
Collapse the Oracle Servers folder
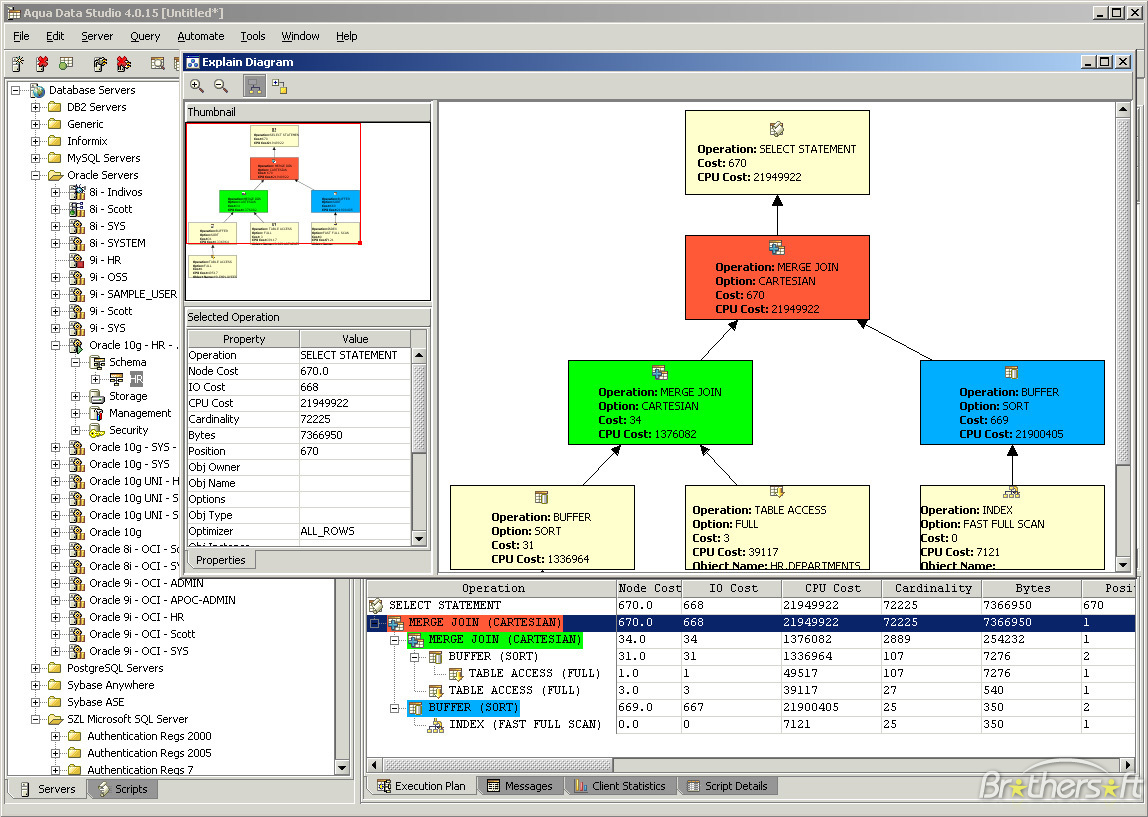pyautogui.click(x=35, y=175)
